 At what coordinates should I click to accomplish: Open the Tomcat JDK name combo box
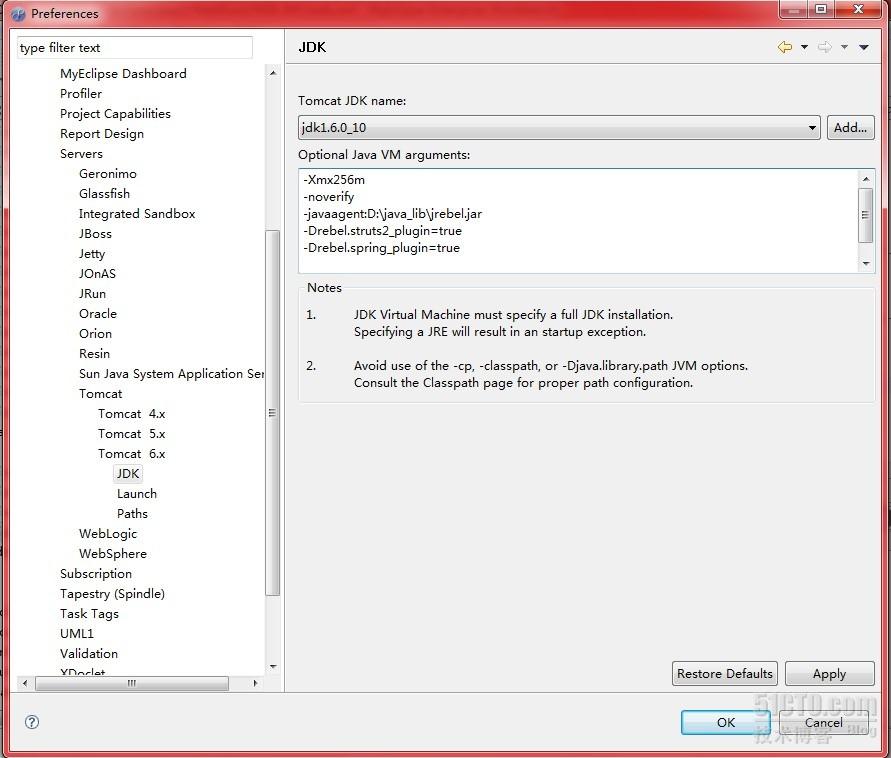click(559, 127)
